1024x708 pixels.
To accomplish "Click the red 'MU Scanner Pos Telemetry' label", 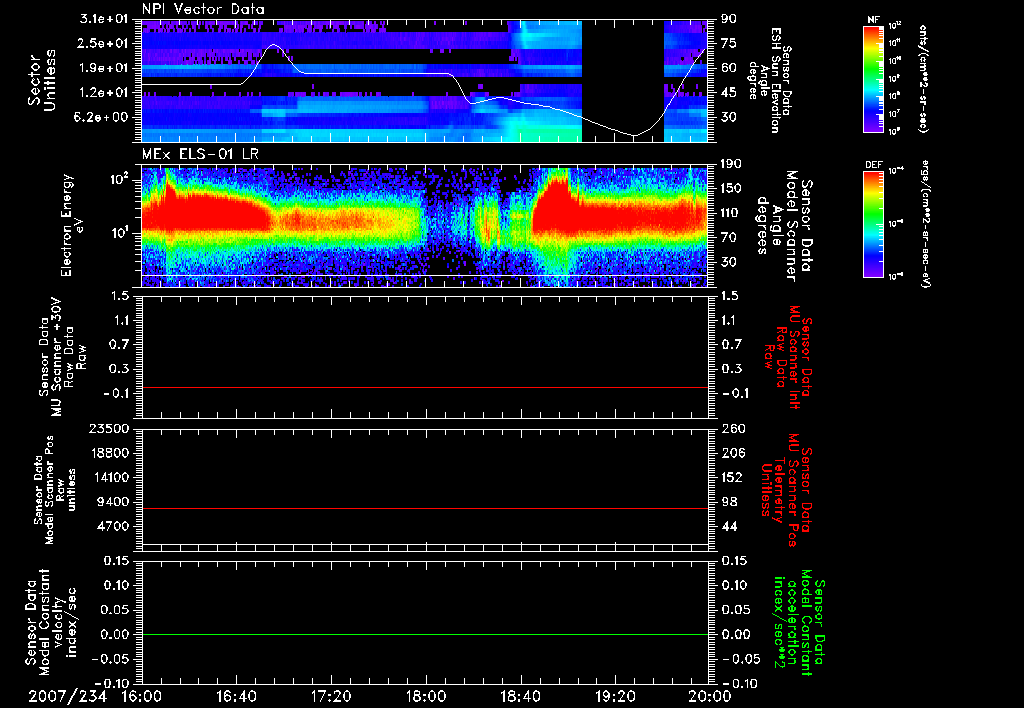I will point(786,490).
